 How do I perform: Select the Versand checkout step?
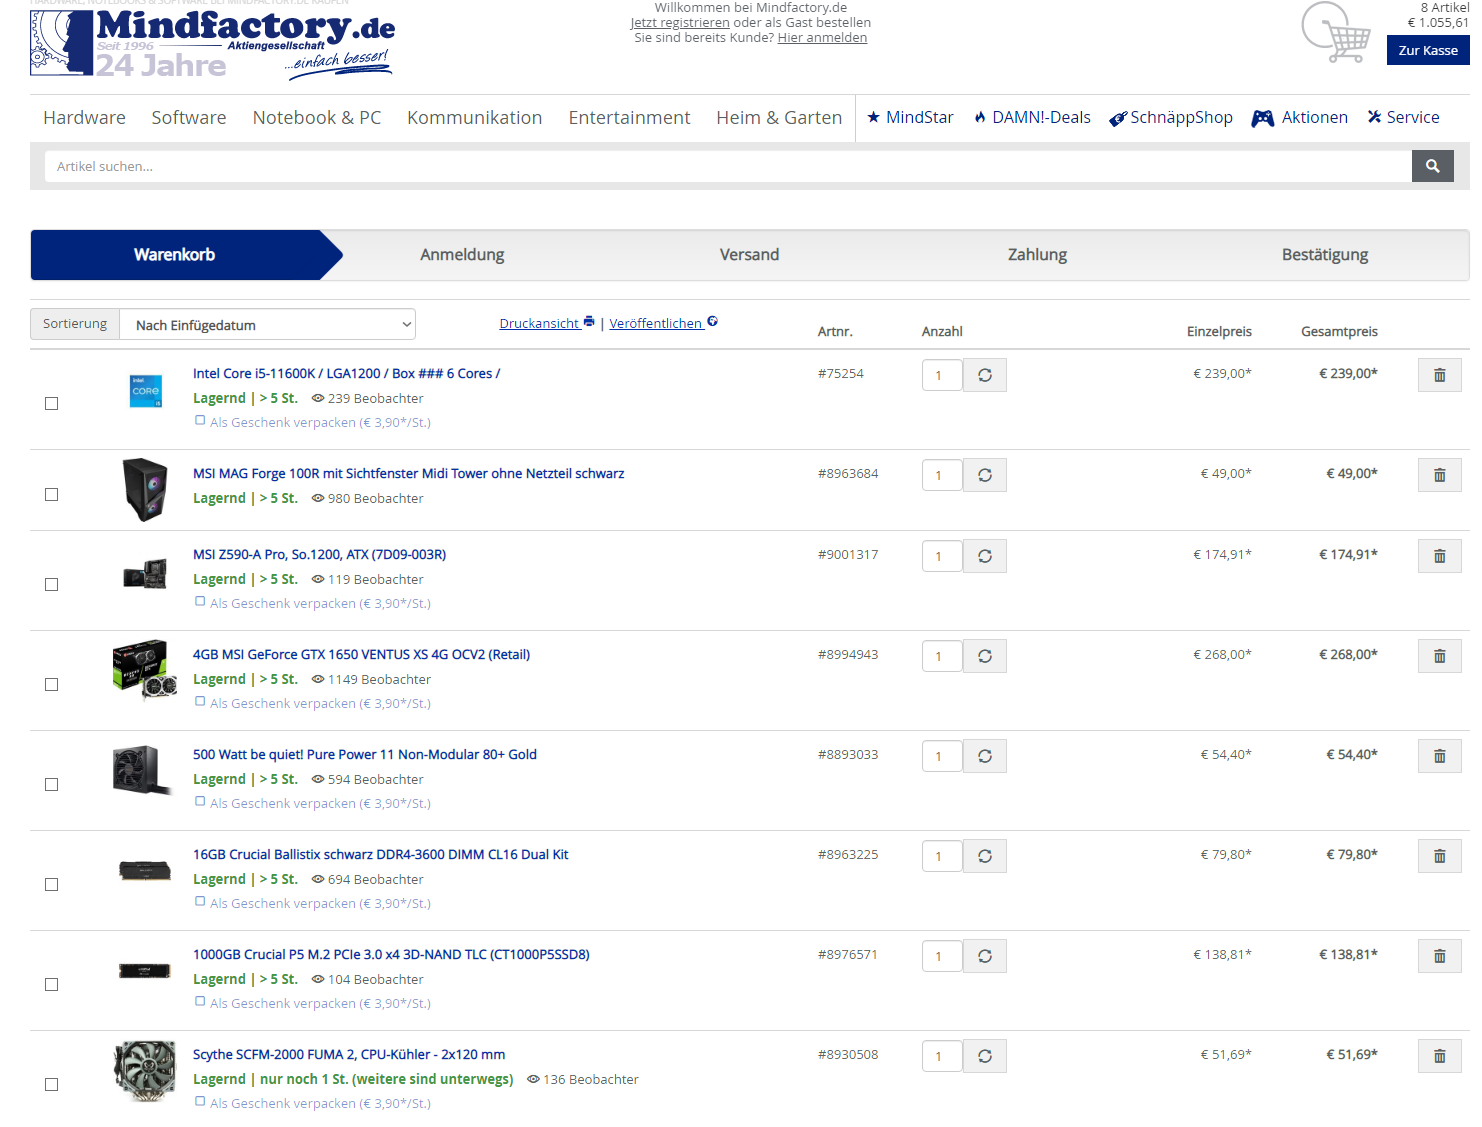point(749,255)
